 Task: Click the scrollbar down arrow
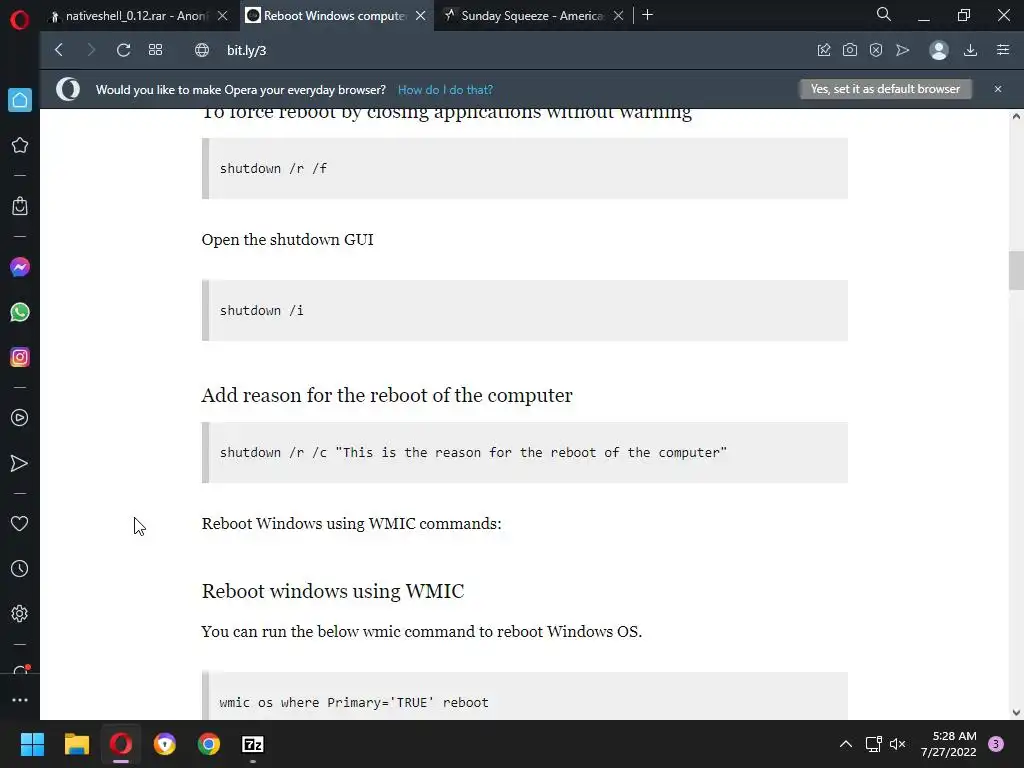tap(1016, 713)
